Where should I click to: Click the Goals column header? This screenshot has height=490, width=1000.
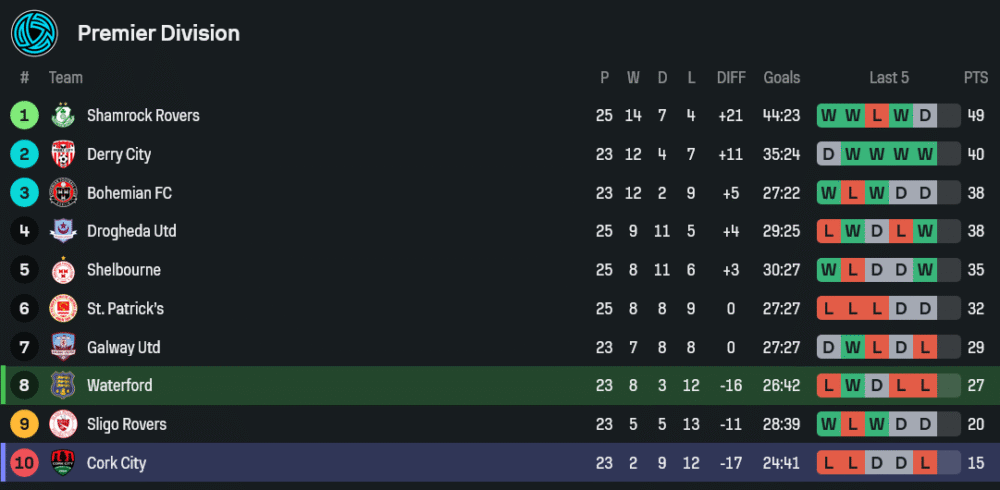(782, 78)
